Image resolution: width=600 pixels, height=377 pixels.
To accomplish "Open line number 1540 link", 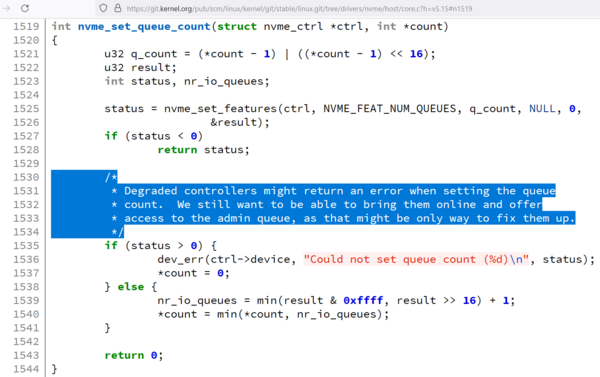I will pos(26,315).
